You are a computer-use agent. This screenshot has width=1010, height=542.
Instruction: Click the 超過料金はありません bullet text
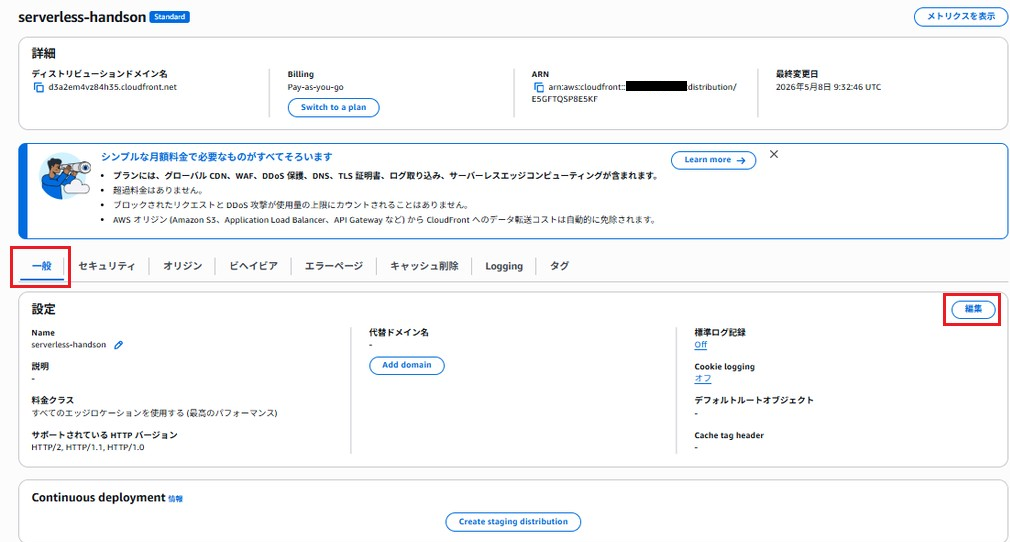pyautogui.click(x=158, y=190)
